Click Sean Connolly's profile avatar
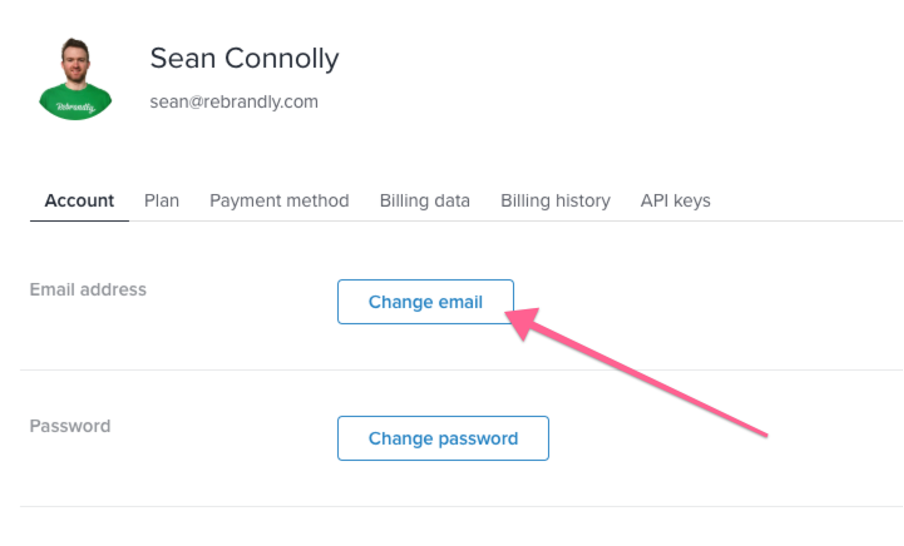The width and height of the screenshot is (904, 546). tap(76, 79)
